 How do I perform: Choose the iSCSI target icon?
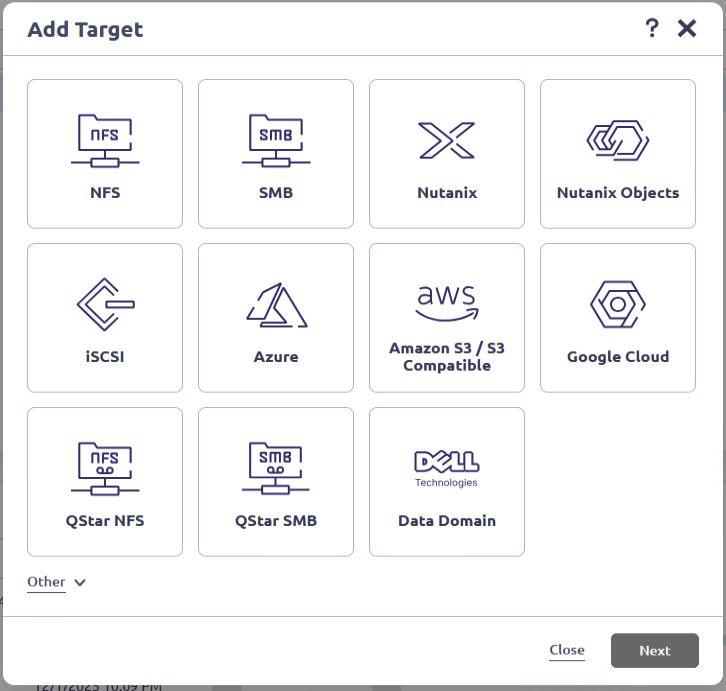(x=105, y=304)
